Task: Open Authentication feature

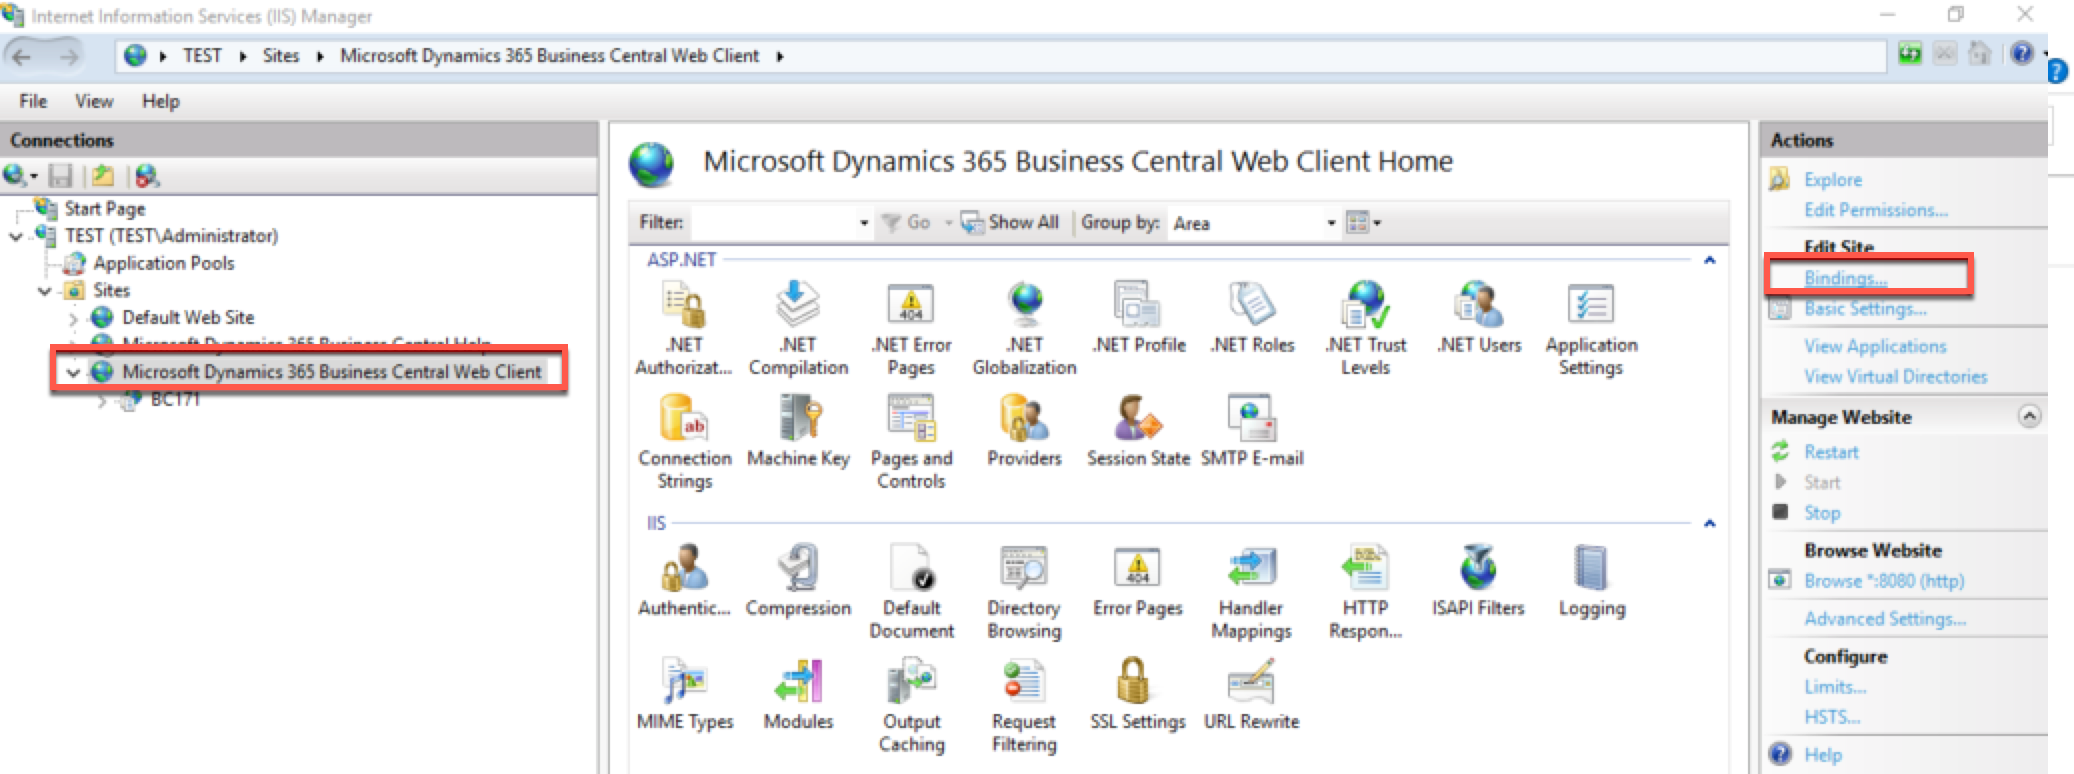Action: (685, 581)
